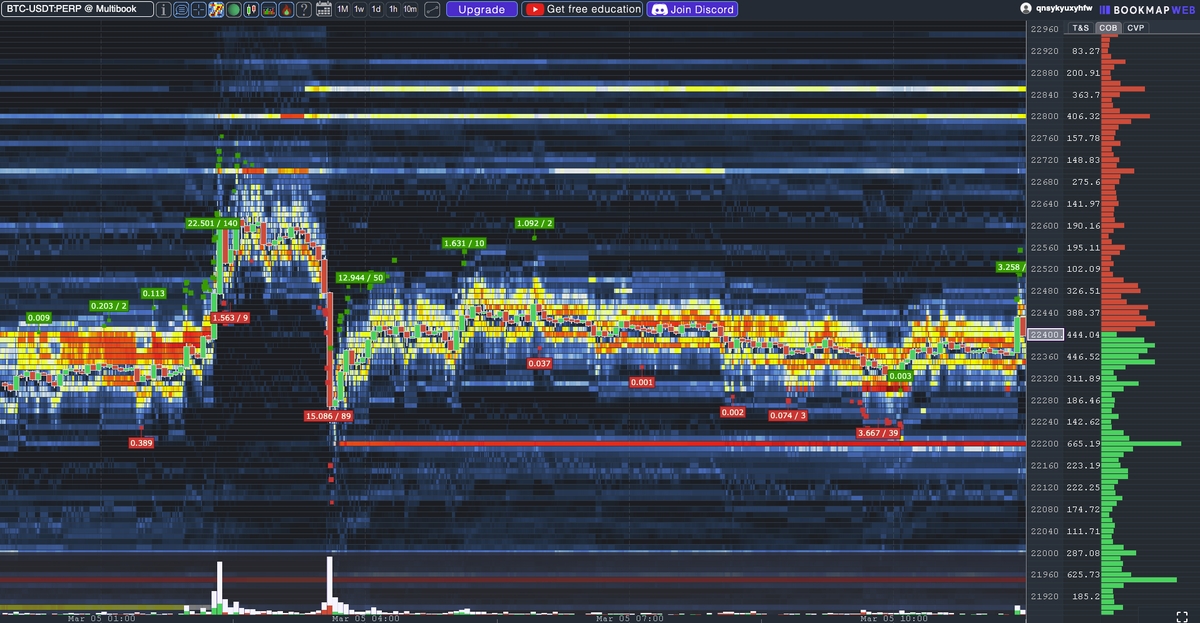The image size is (1200, 623).
Task: Click the 22800 price level on axis
Action: pos(1046,116)
